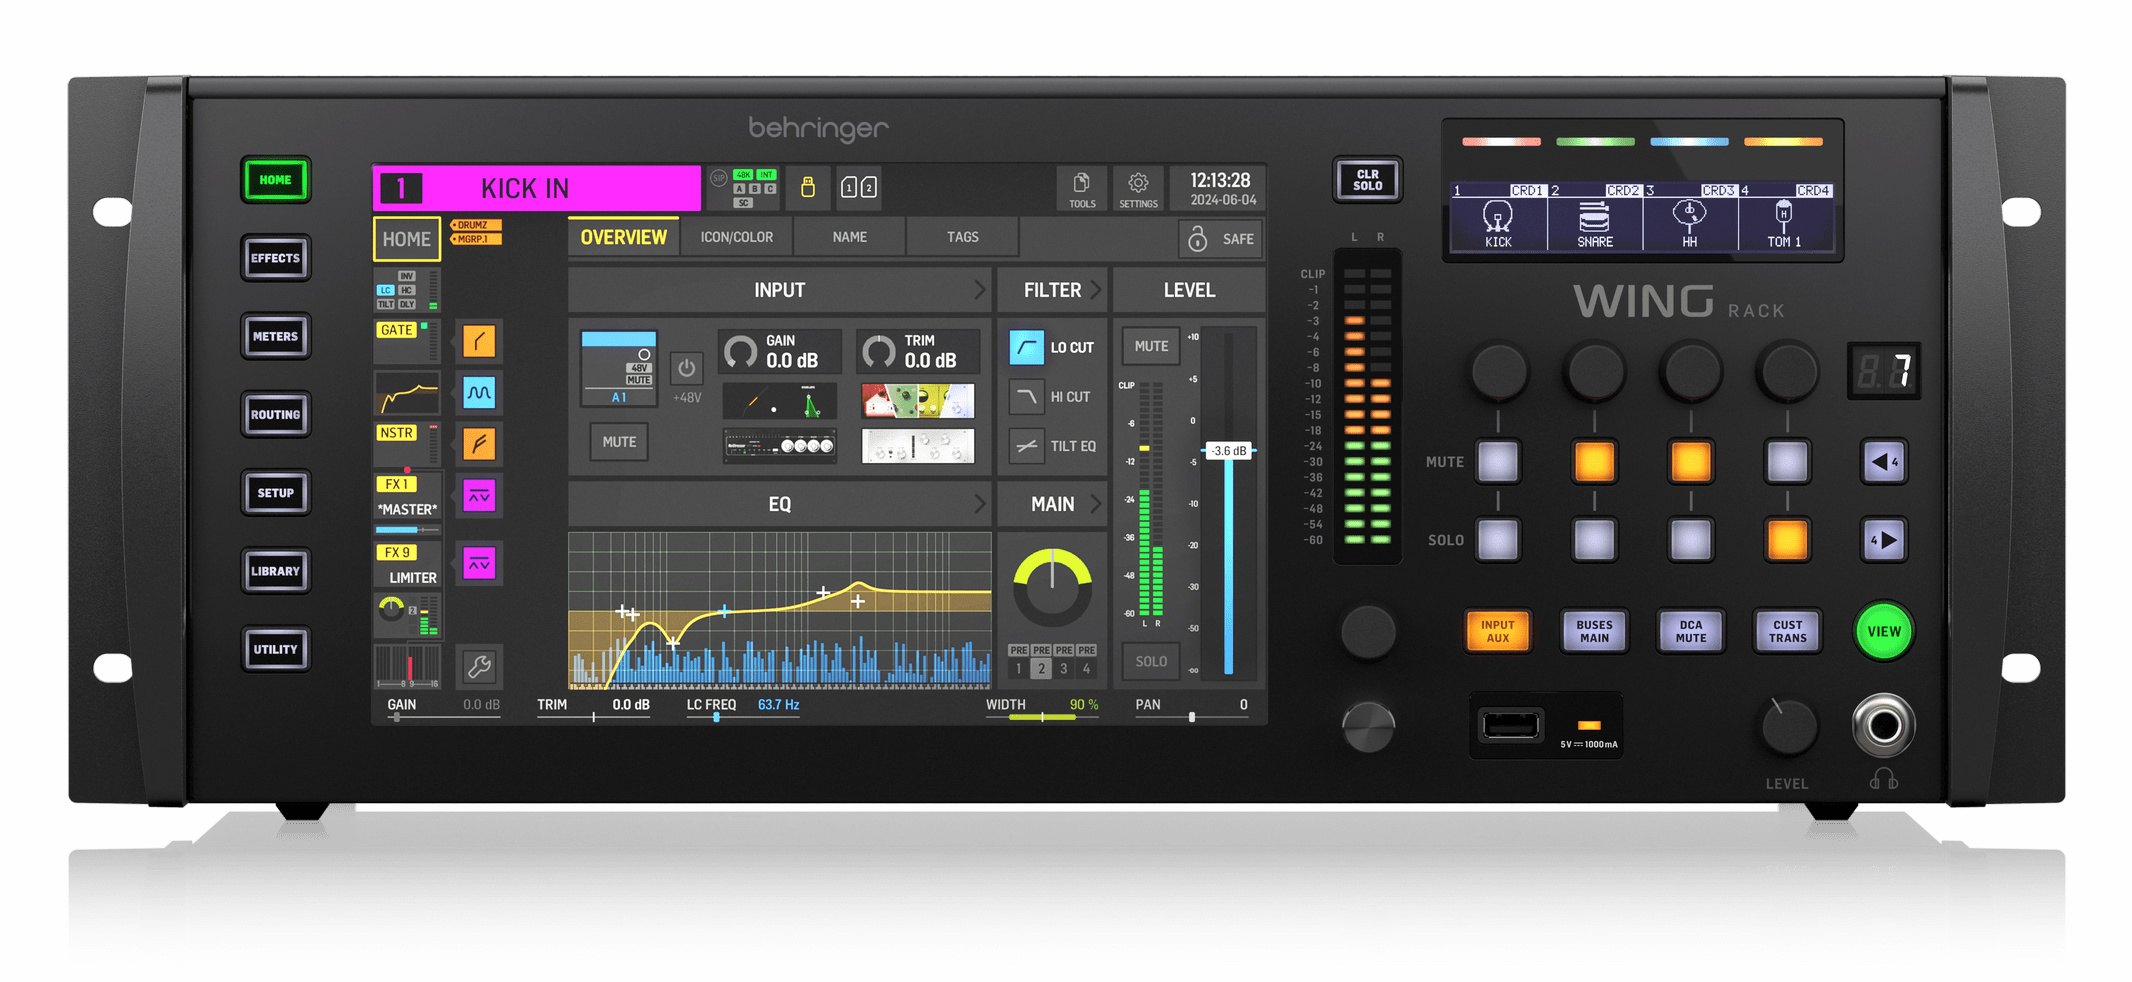Click the WIDTH 90 % slider
Screen dimensions: 2132x982
(x=1042, y=716)
